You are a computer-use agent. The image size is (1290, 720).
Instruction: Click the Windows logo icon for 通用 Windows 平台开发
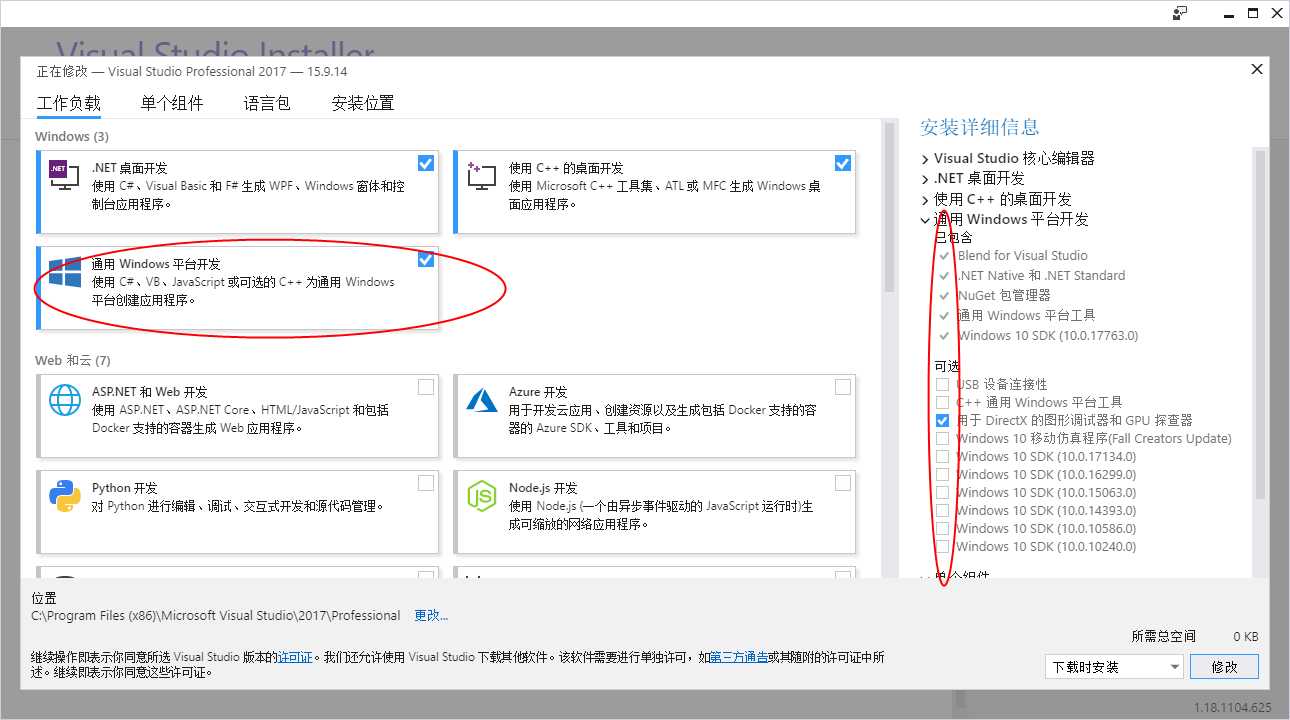point(65,272)
